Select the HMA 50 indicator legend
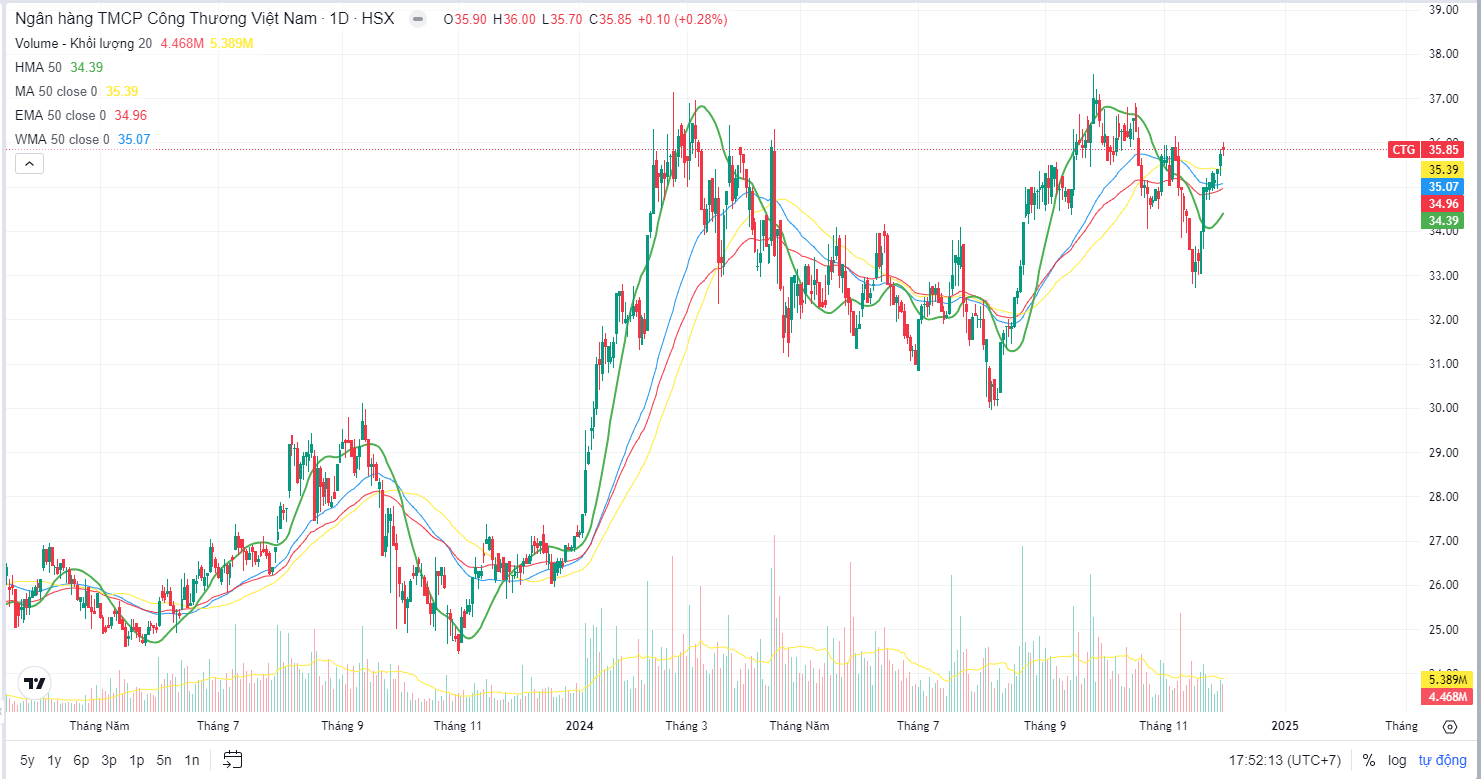Image resolution: width=1481 pixels, height=779 pixels. point(38,67)
